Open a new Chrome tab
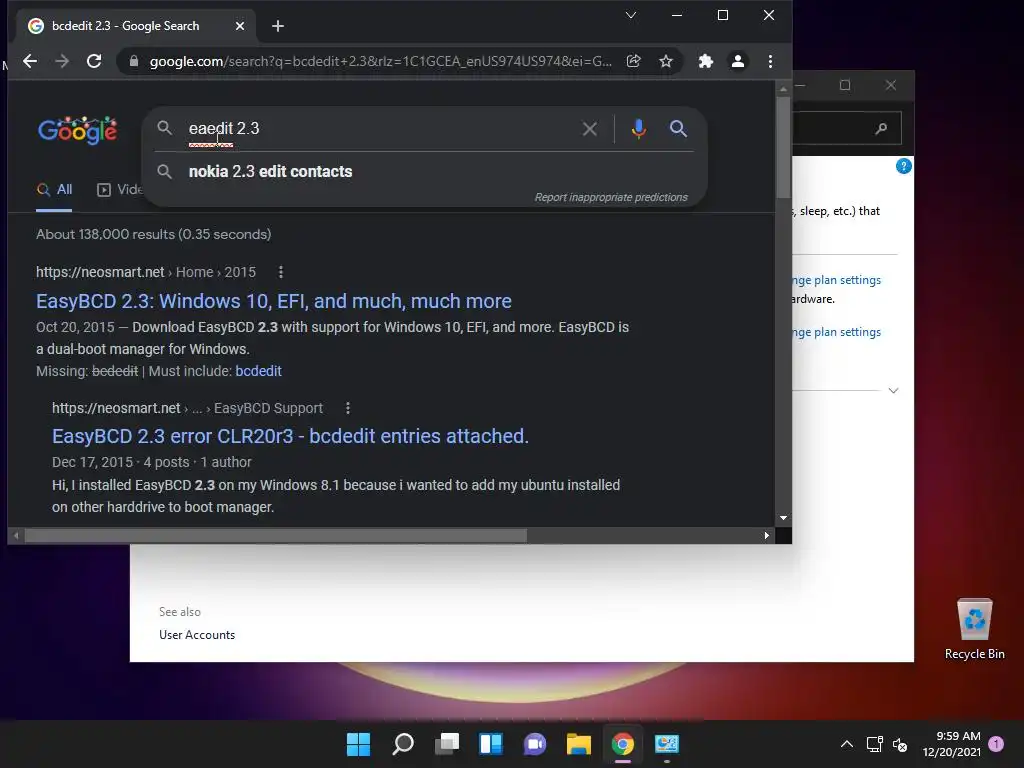The image size is (1024, 768). [x=278, y=26]
